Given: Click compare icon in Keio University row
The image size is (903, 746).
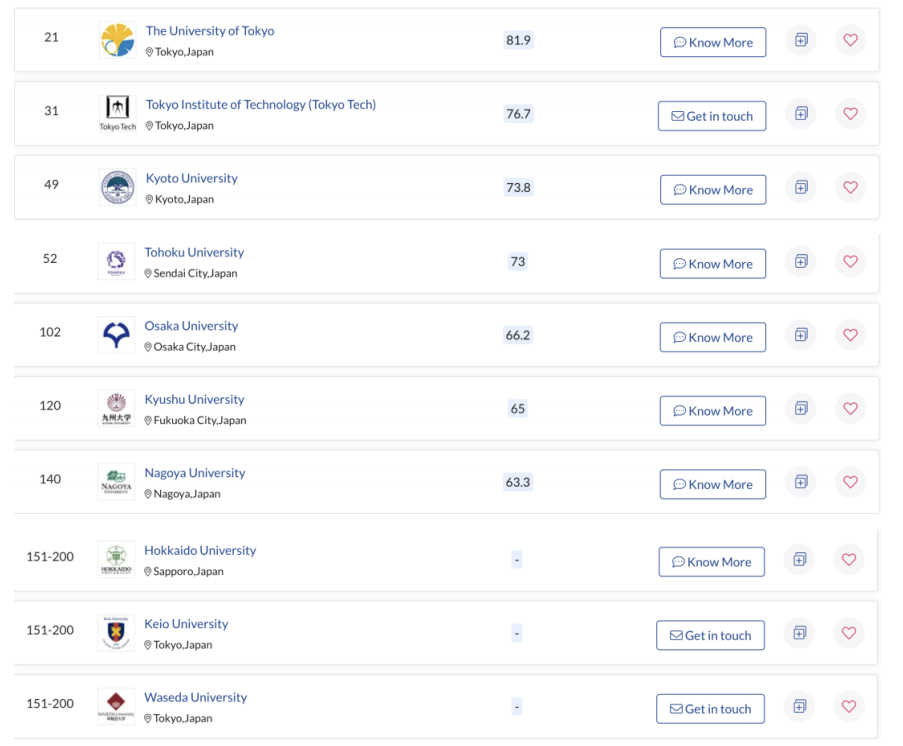Looking at the screenshot, I should (799, 634).
